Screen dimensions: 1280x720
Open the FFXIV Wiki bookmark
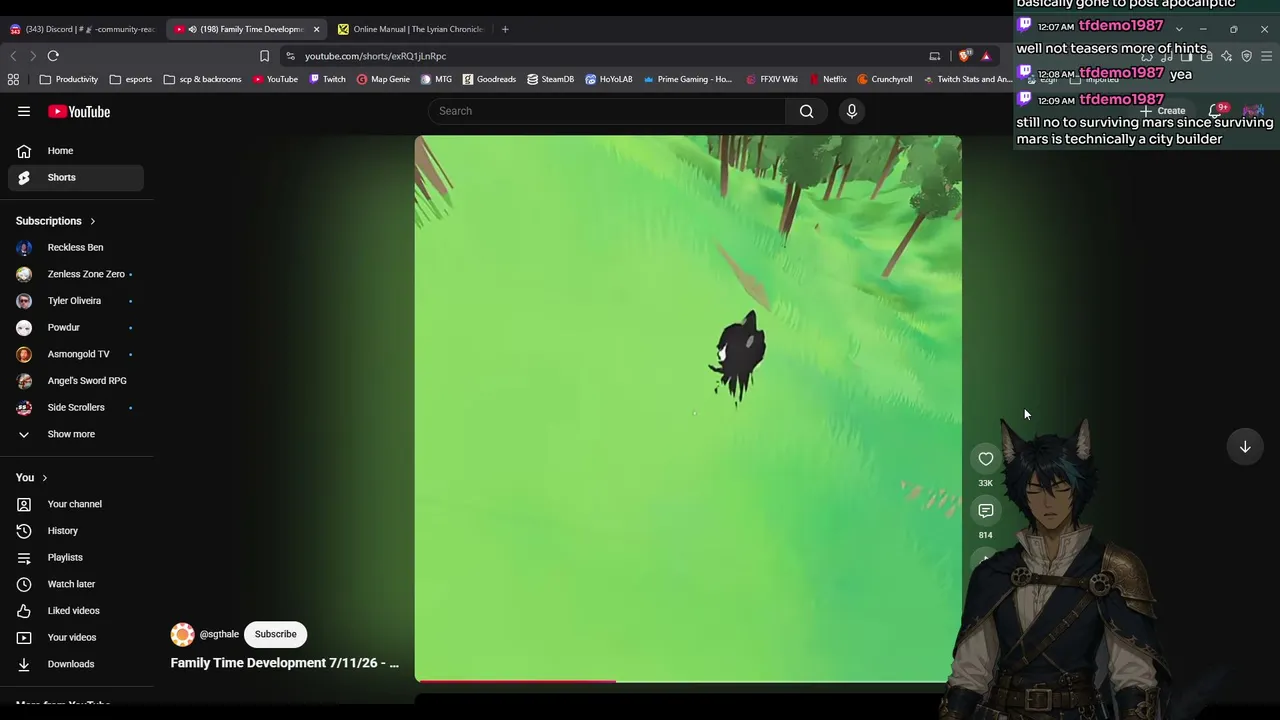771,79
